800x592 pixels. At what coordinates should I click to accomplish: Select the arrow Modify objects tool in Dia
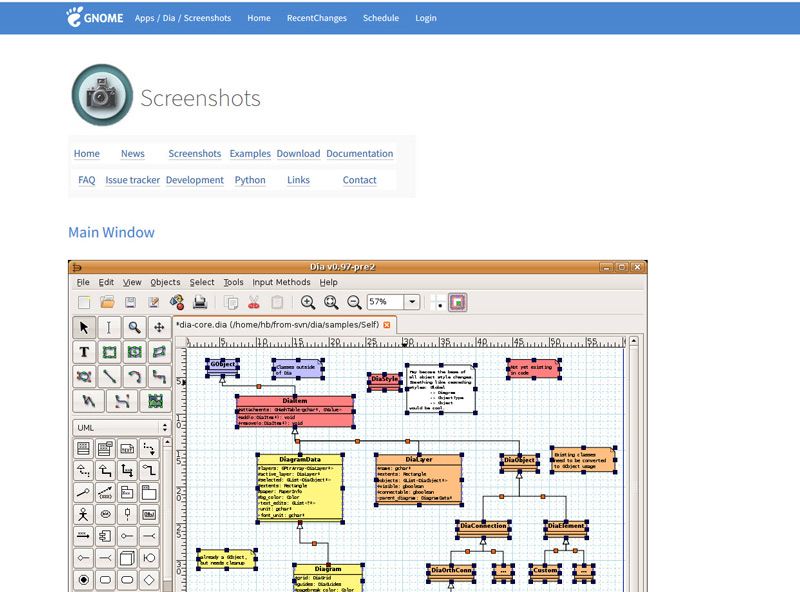click(84, 328)
